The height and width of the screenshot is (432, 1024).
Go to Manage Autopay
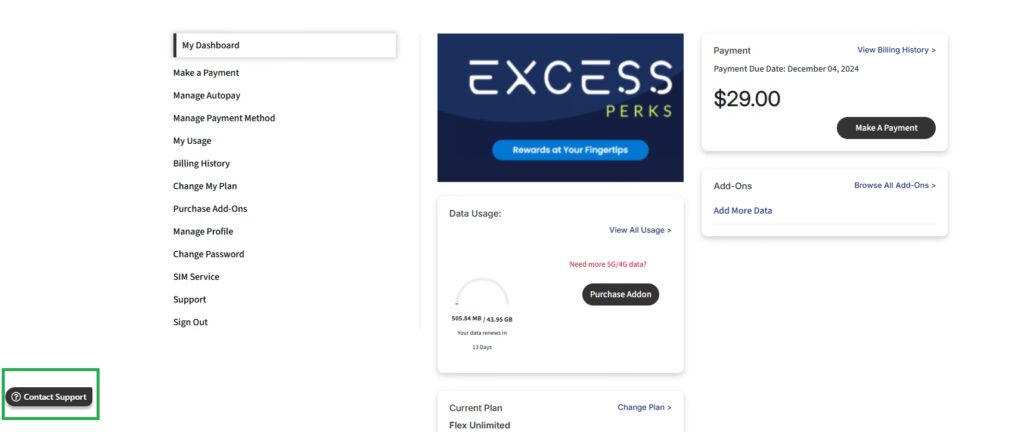pos(207,96)
